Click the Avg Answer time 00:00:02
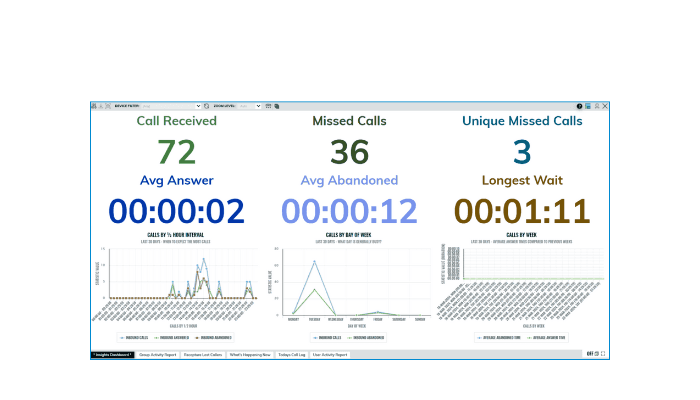This screenshot has width=700, height=400. pos(177,211)
